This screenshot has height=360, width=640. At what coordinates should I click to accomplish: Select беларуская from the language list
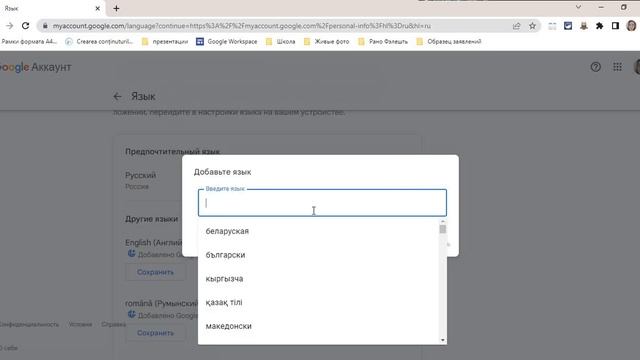pos(318,231)
